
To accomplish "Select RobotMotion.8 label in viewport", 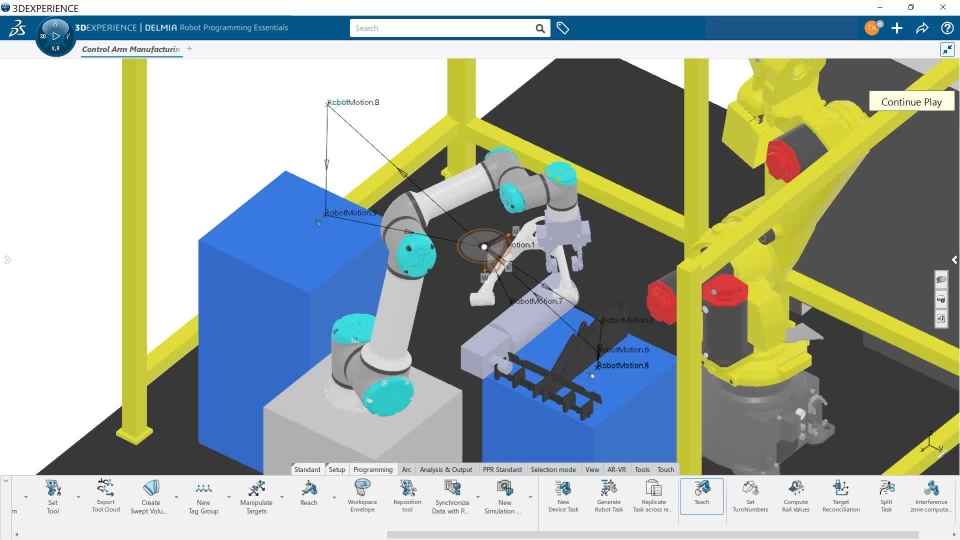I will tap(353, 102).
